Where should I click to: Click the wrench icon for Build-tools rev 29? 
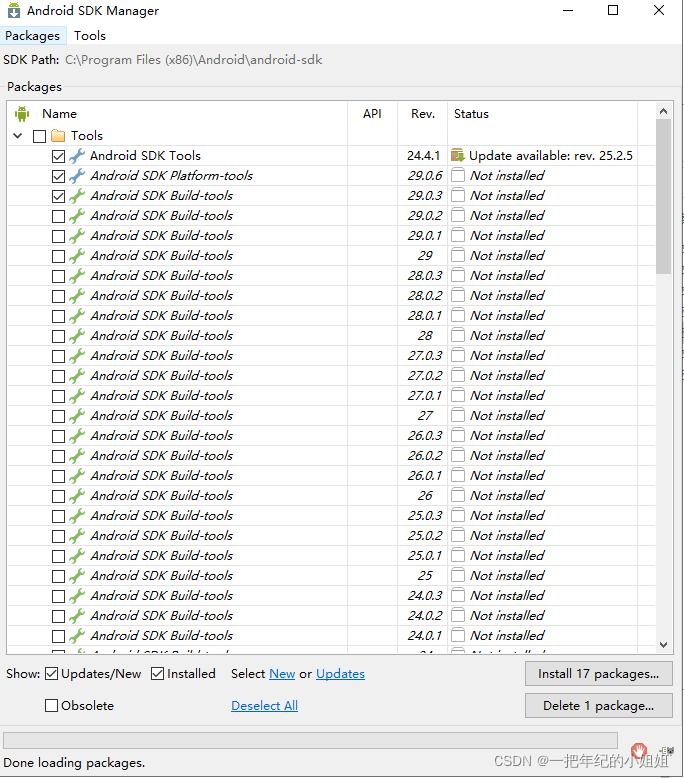77,256
